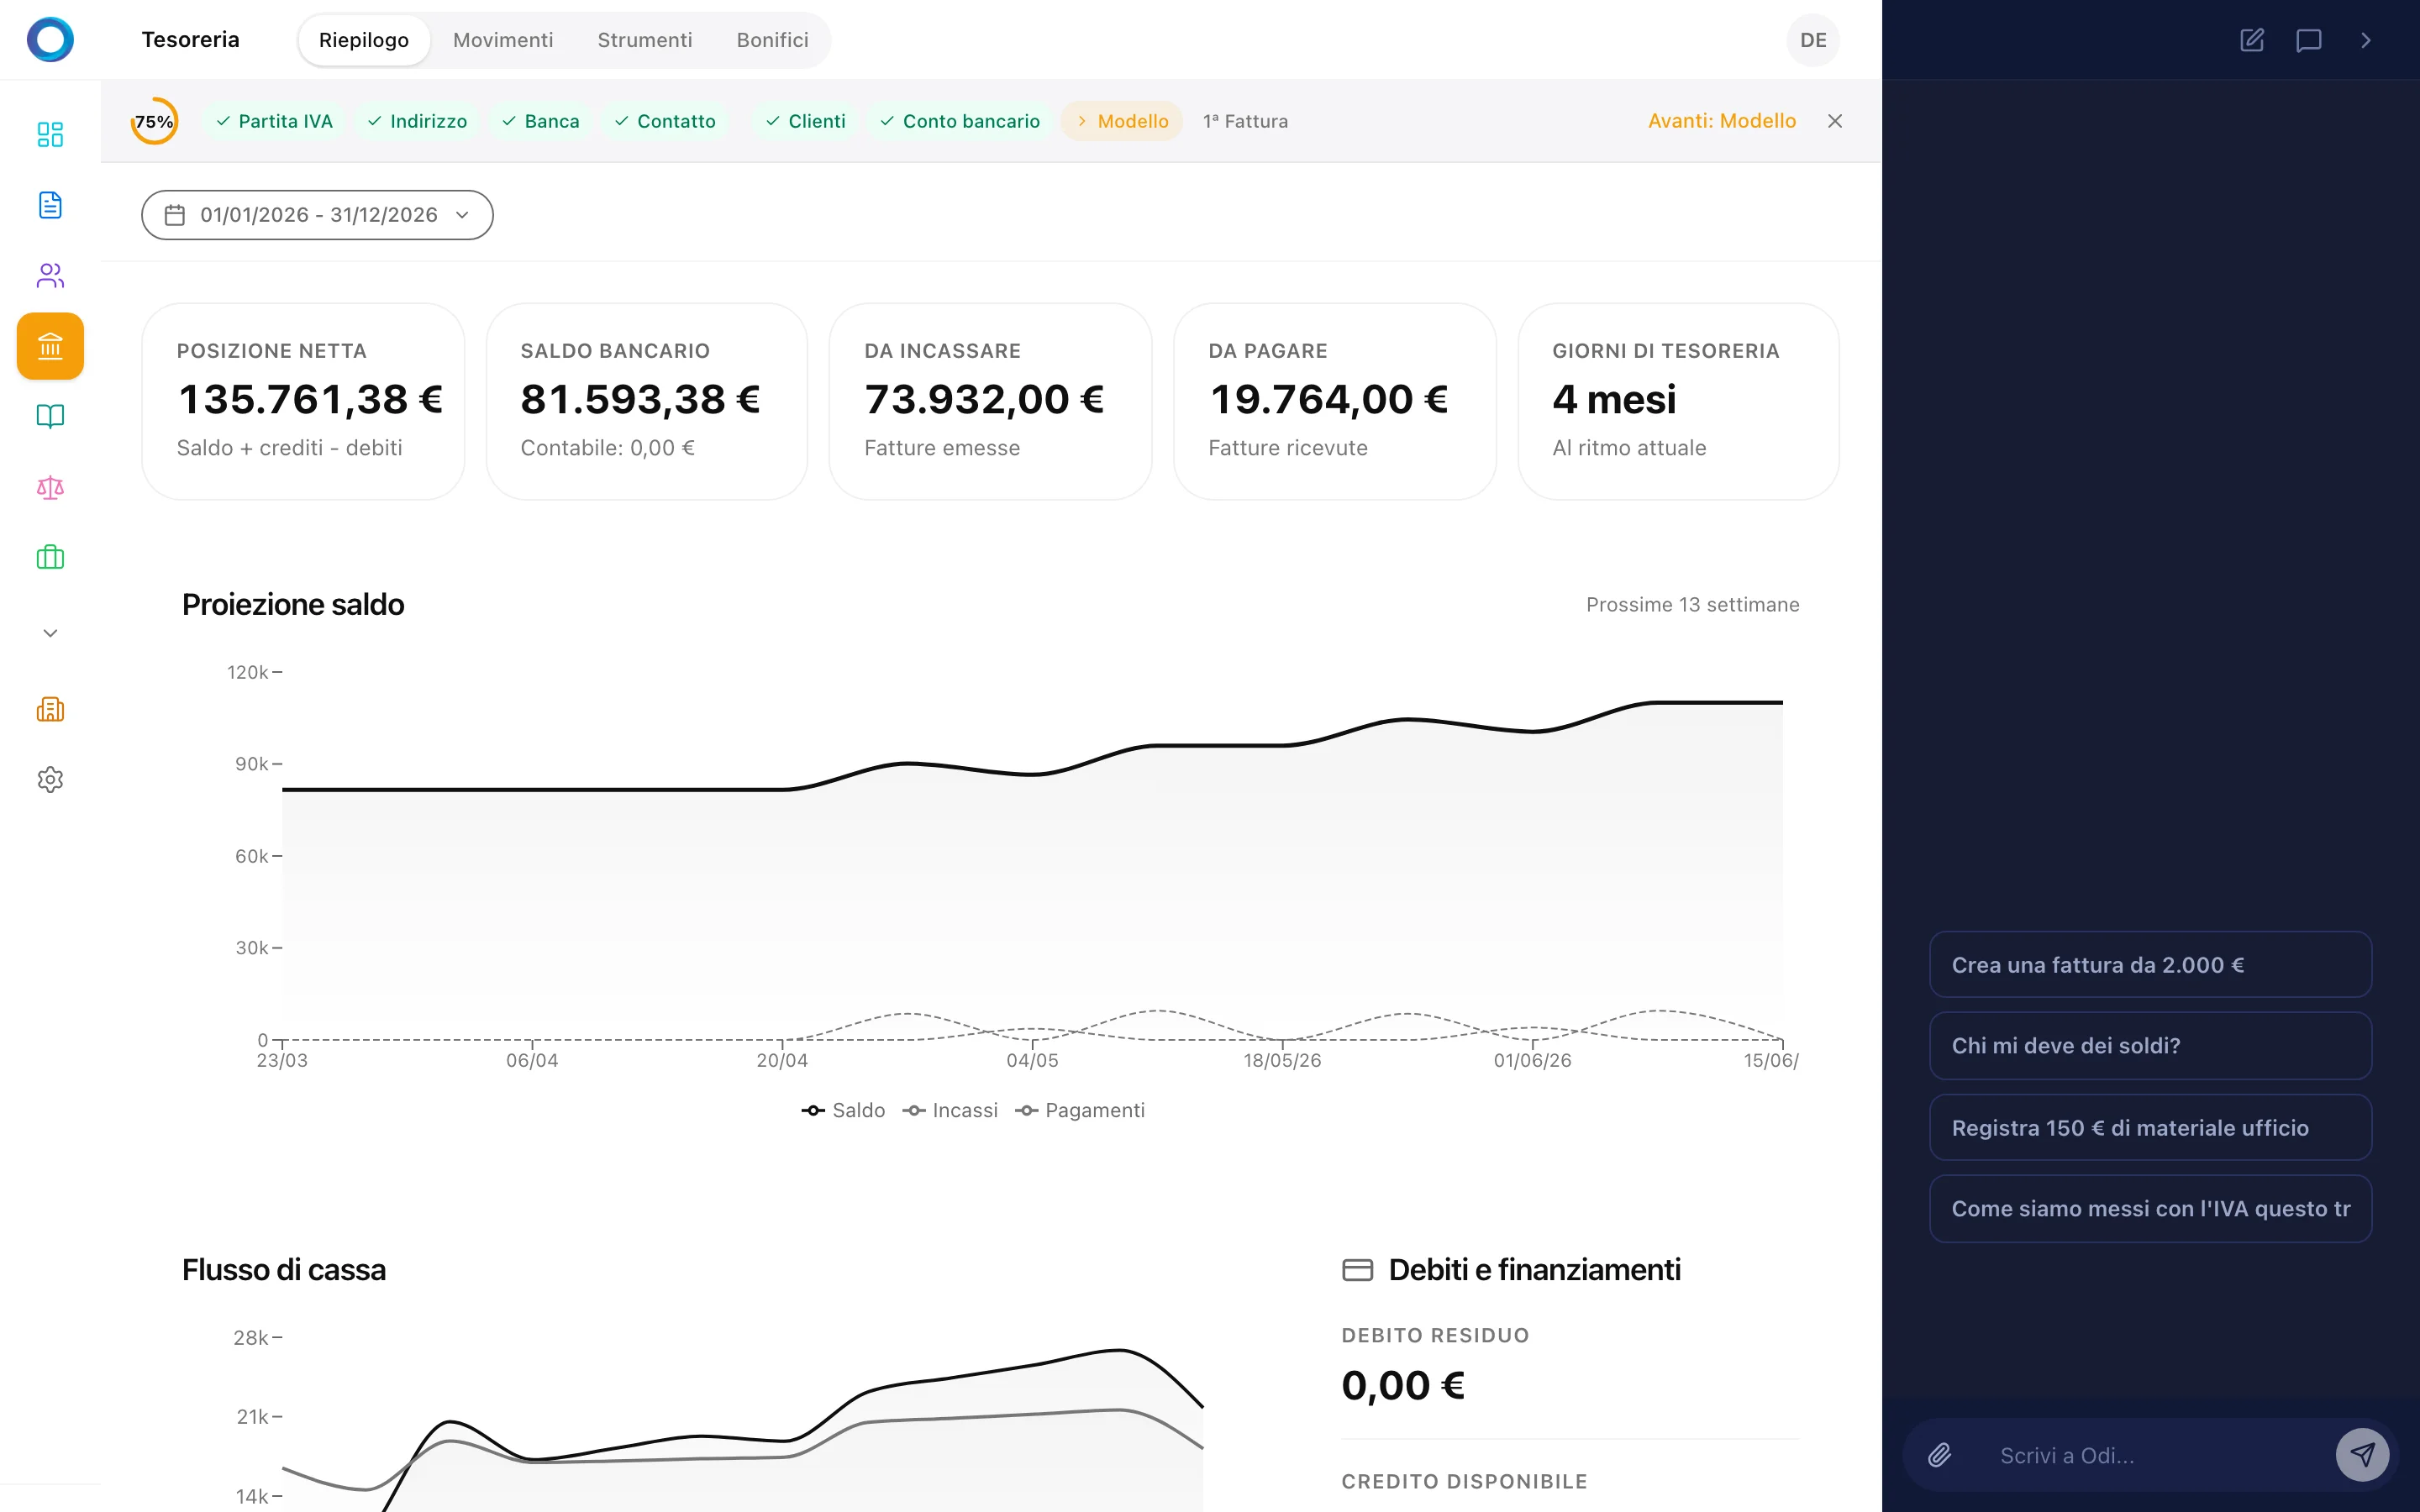Open the dashboard grid icon in sidebar
Screen dimensions: 2420x1512
[x=50, y=134]
